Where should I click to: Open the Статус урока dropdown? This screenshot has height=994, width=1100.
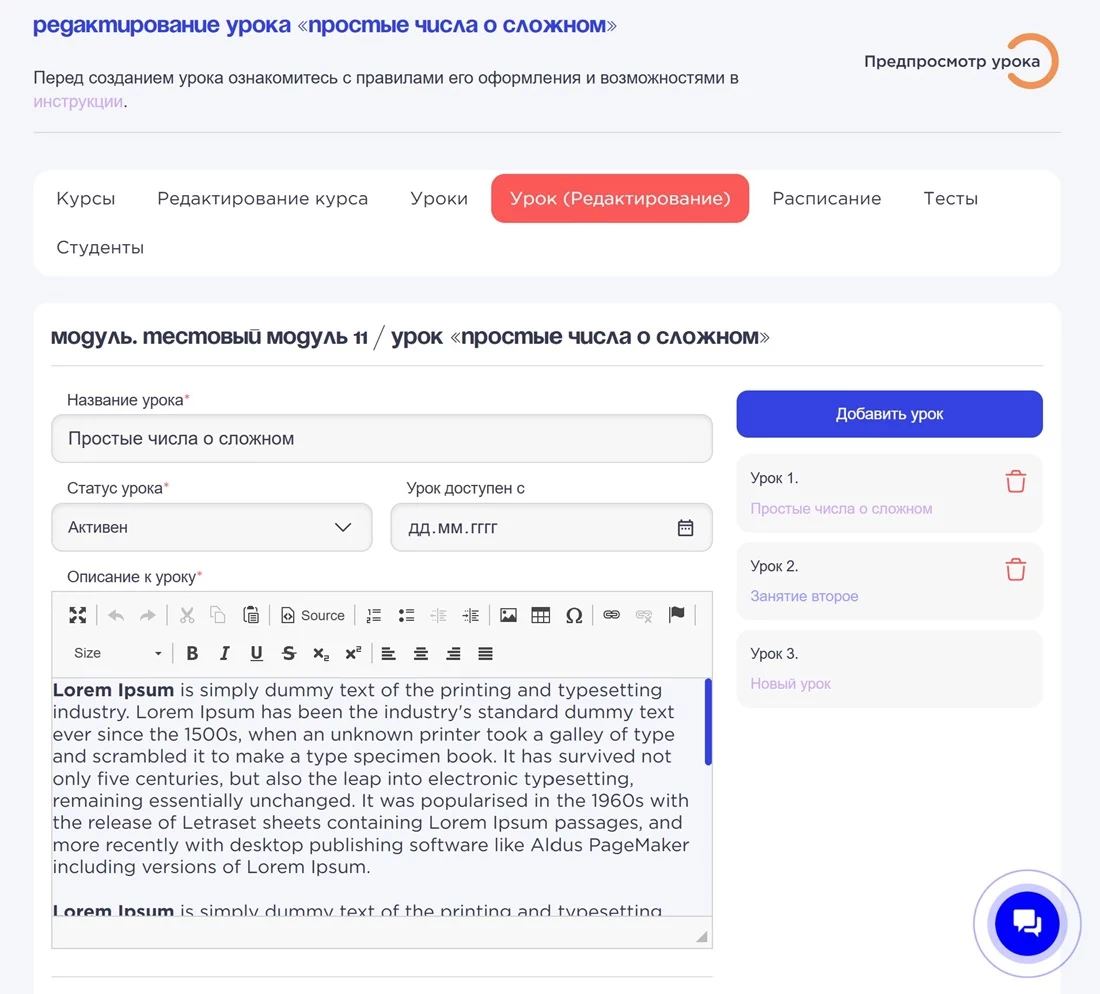click(x=211, y=527)
